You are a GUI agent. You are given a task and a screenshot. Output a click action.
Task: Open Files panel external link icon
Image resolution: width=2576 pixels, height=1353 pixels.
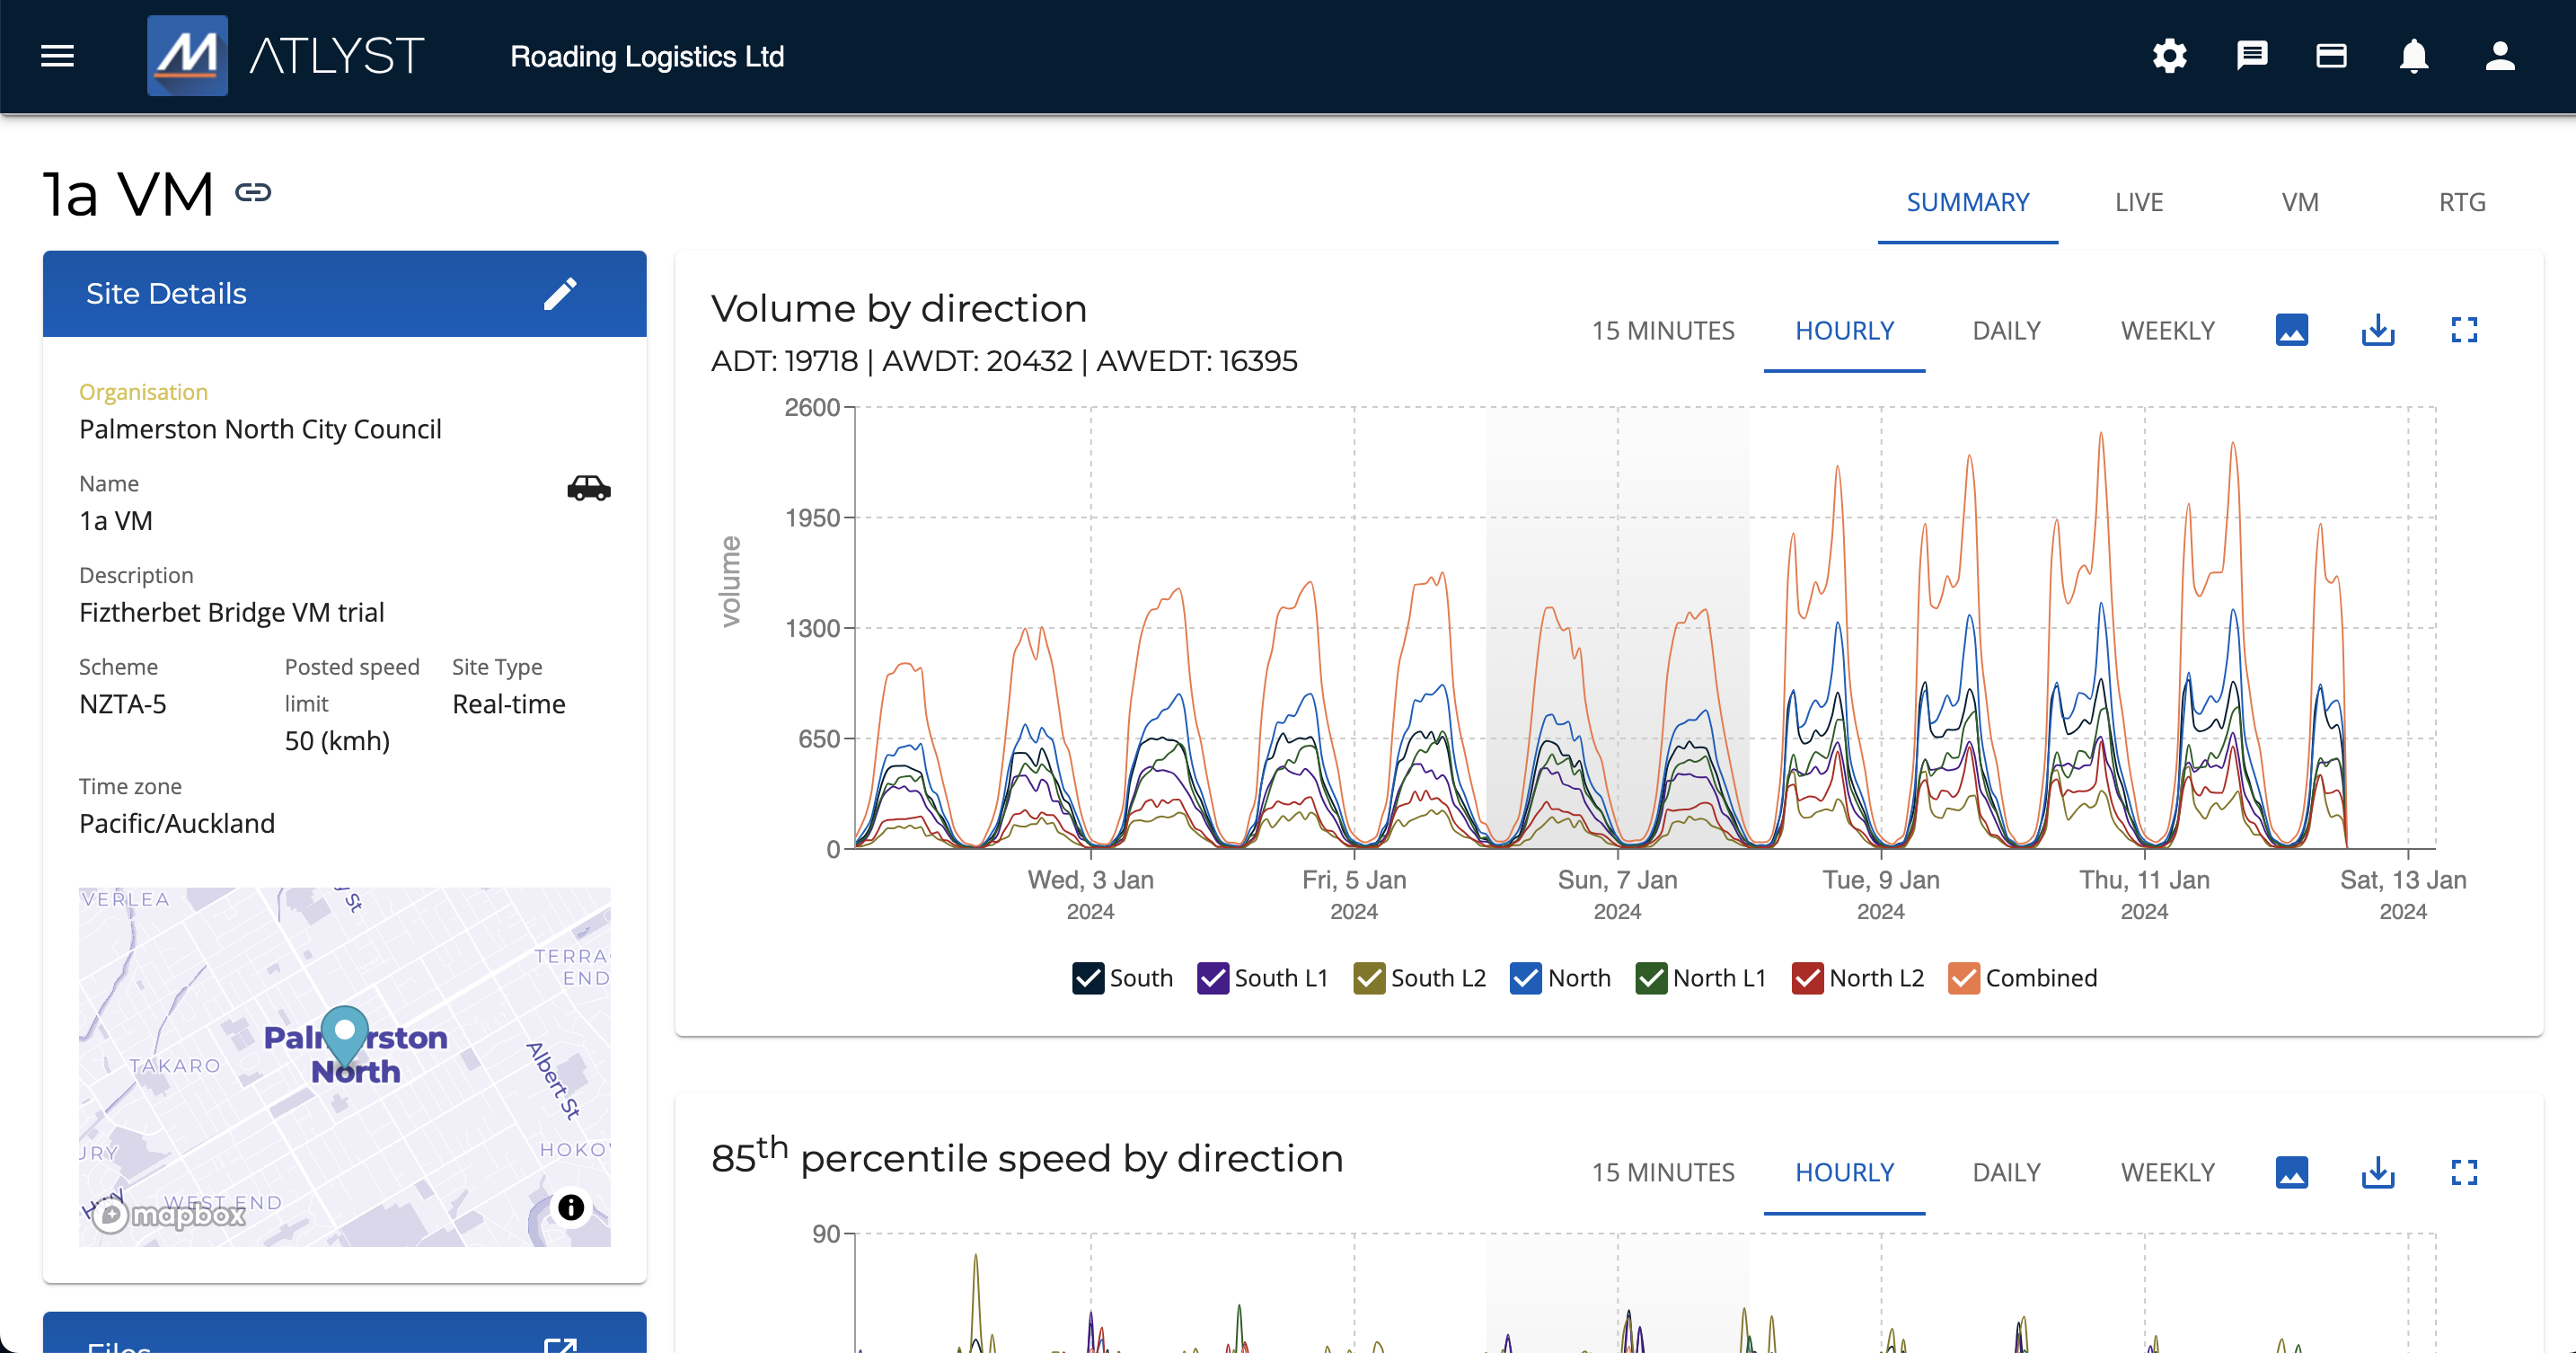(x=560, y=1344)
